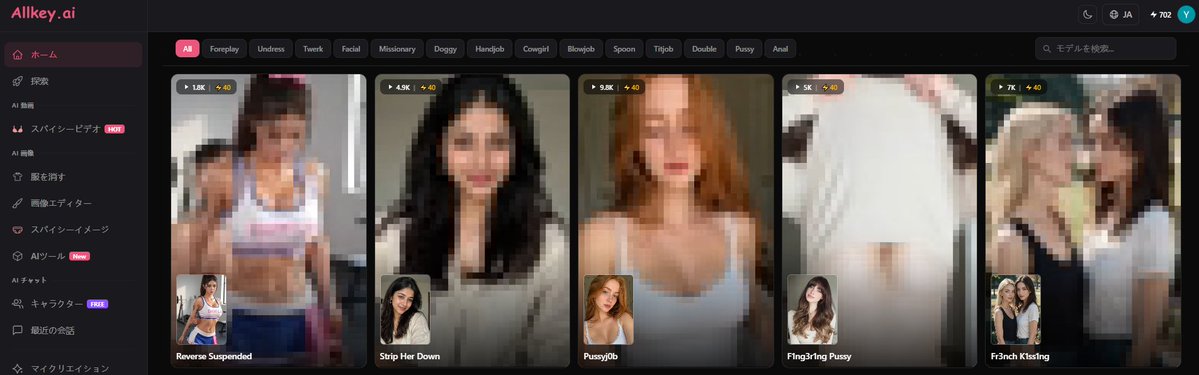Click the play icon beside 7K views
The height and width of the screenshot is (375, 1199).
[1000, 87]
